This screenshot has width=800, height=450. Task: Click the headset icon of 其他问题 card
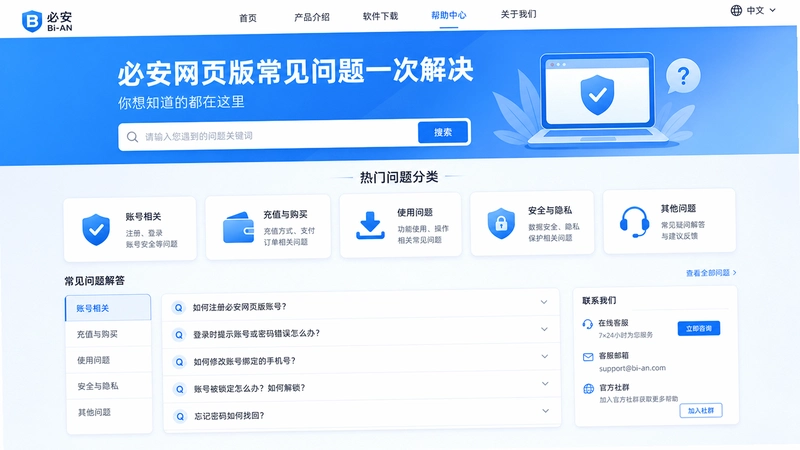point(634,222)
